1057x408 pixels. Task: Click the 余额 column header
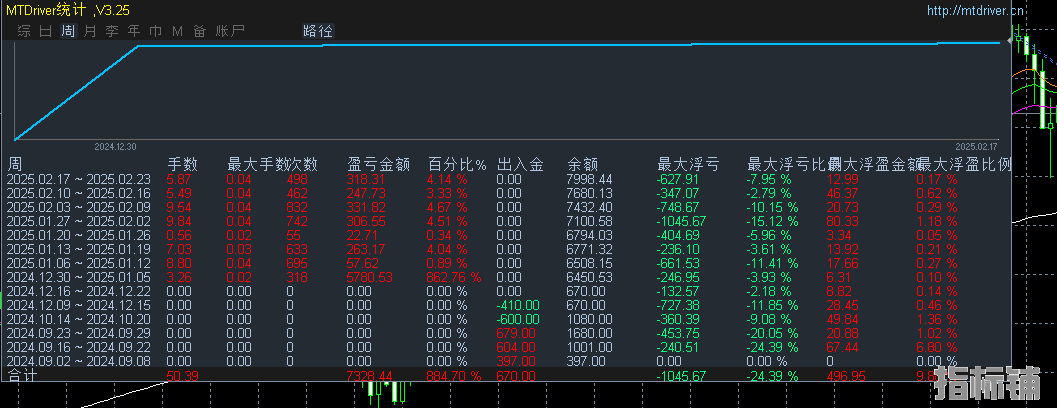[x=582, y=164]
